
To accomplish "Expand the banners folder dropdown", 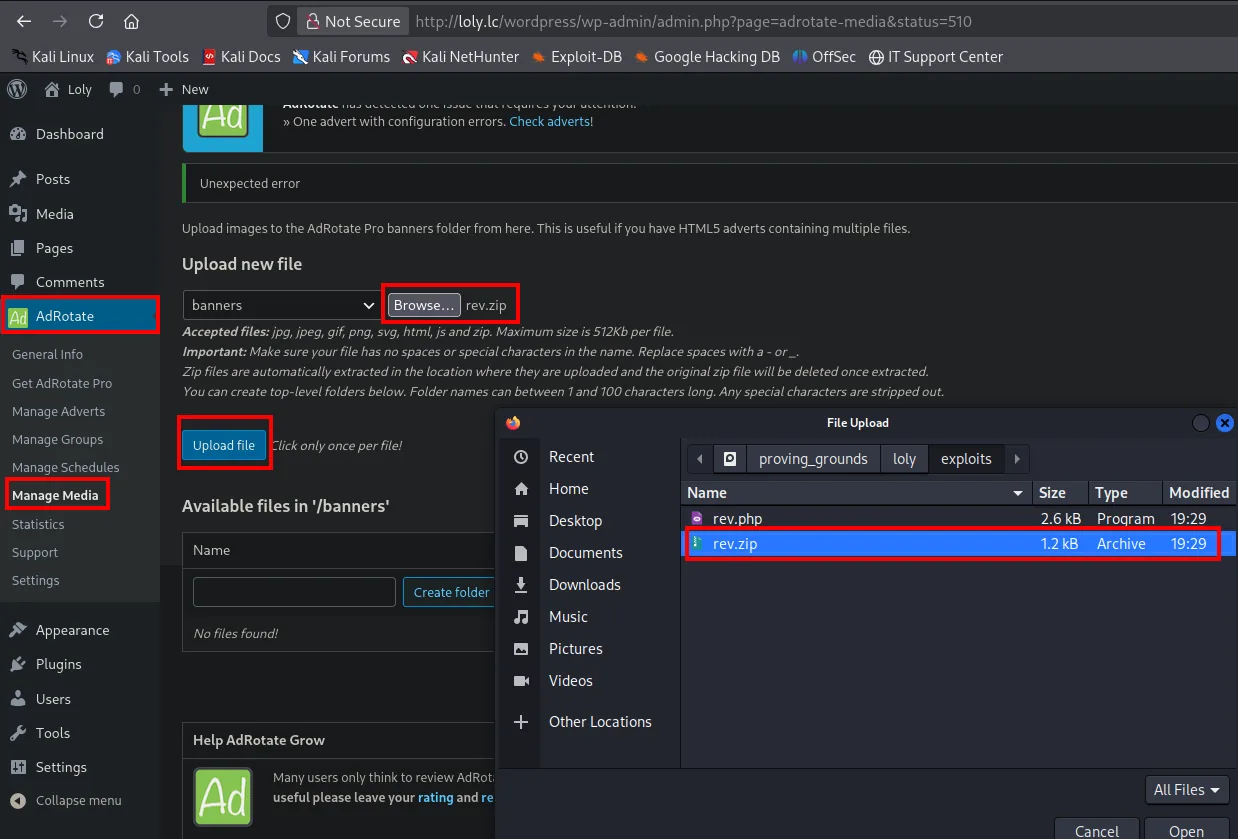I will 281,305.
